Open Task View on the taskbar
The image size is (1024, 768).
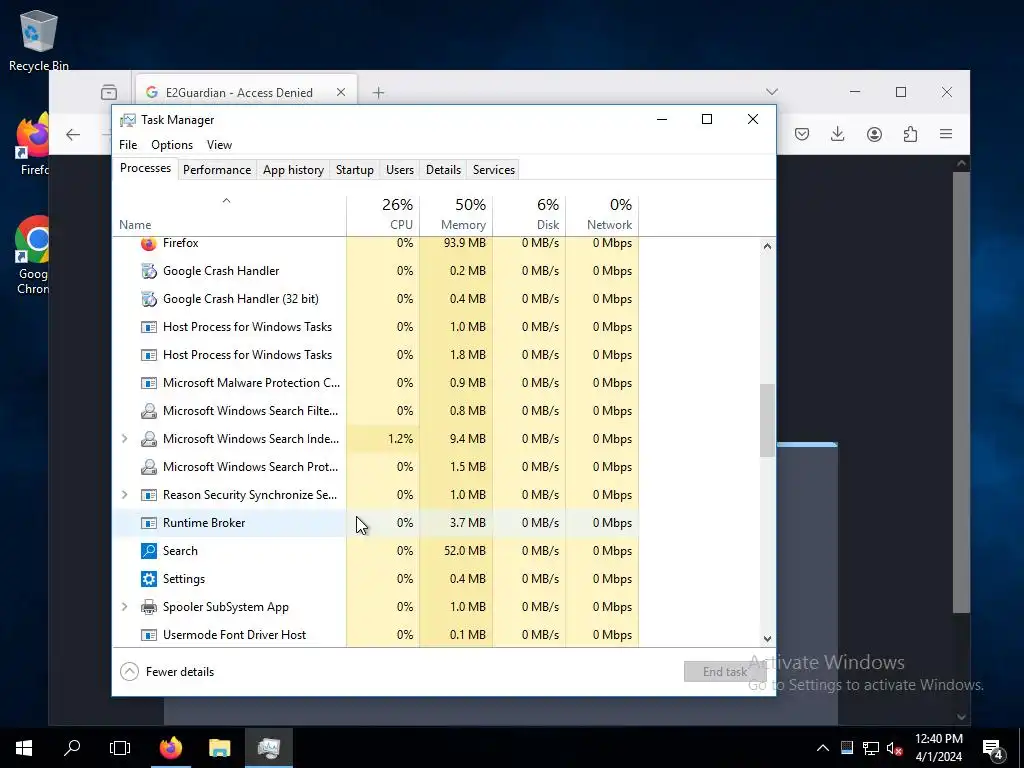coord(120,748)
